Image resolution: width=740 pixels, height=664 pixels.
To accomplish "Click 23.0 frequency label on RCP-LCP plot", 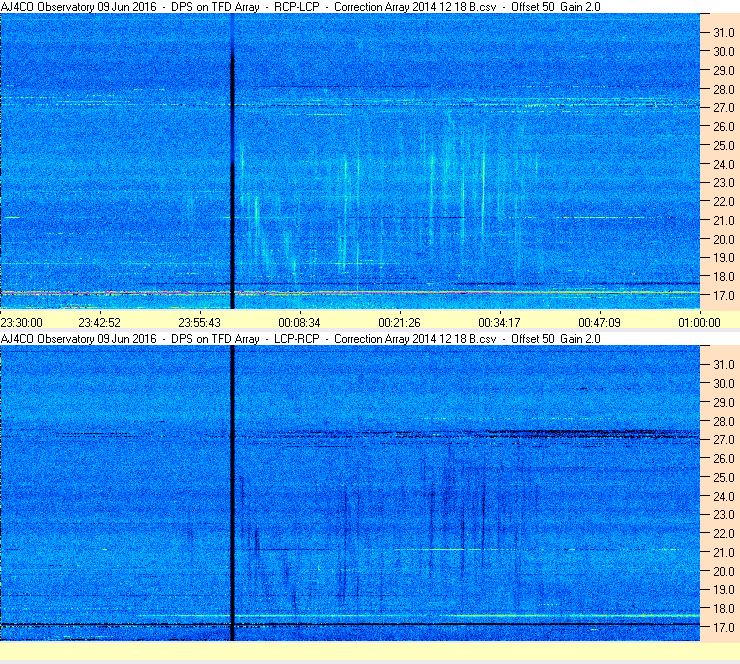I will coord(724,183).
